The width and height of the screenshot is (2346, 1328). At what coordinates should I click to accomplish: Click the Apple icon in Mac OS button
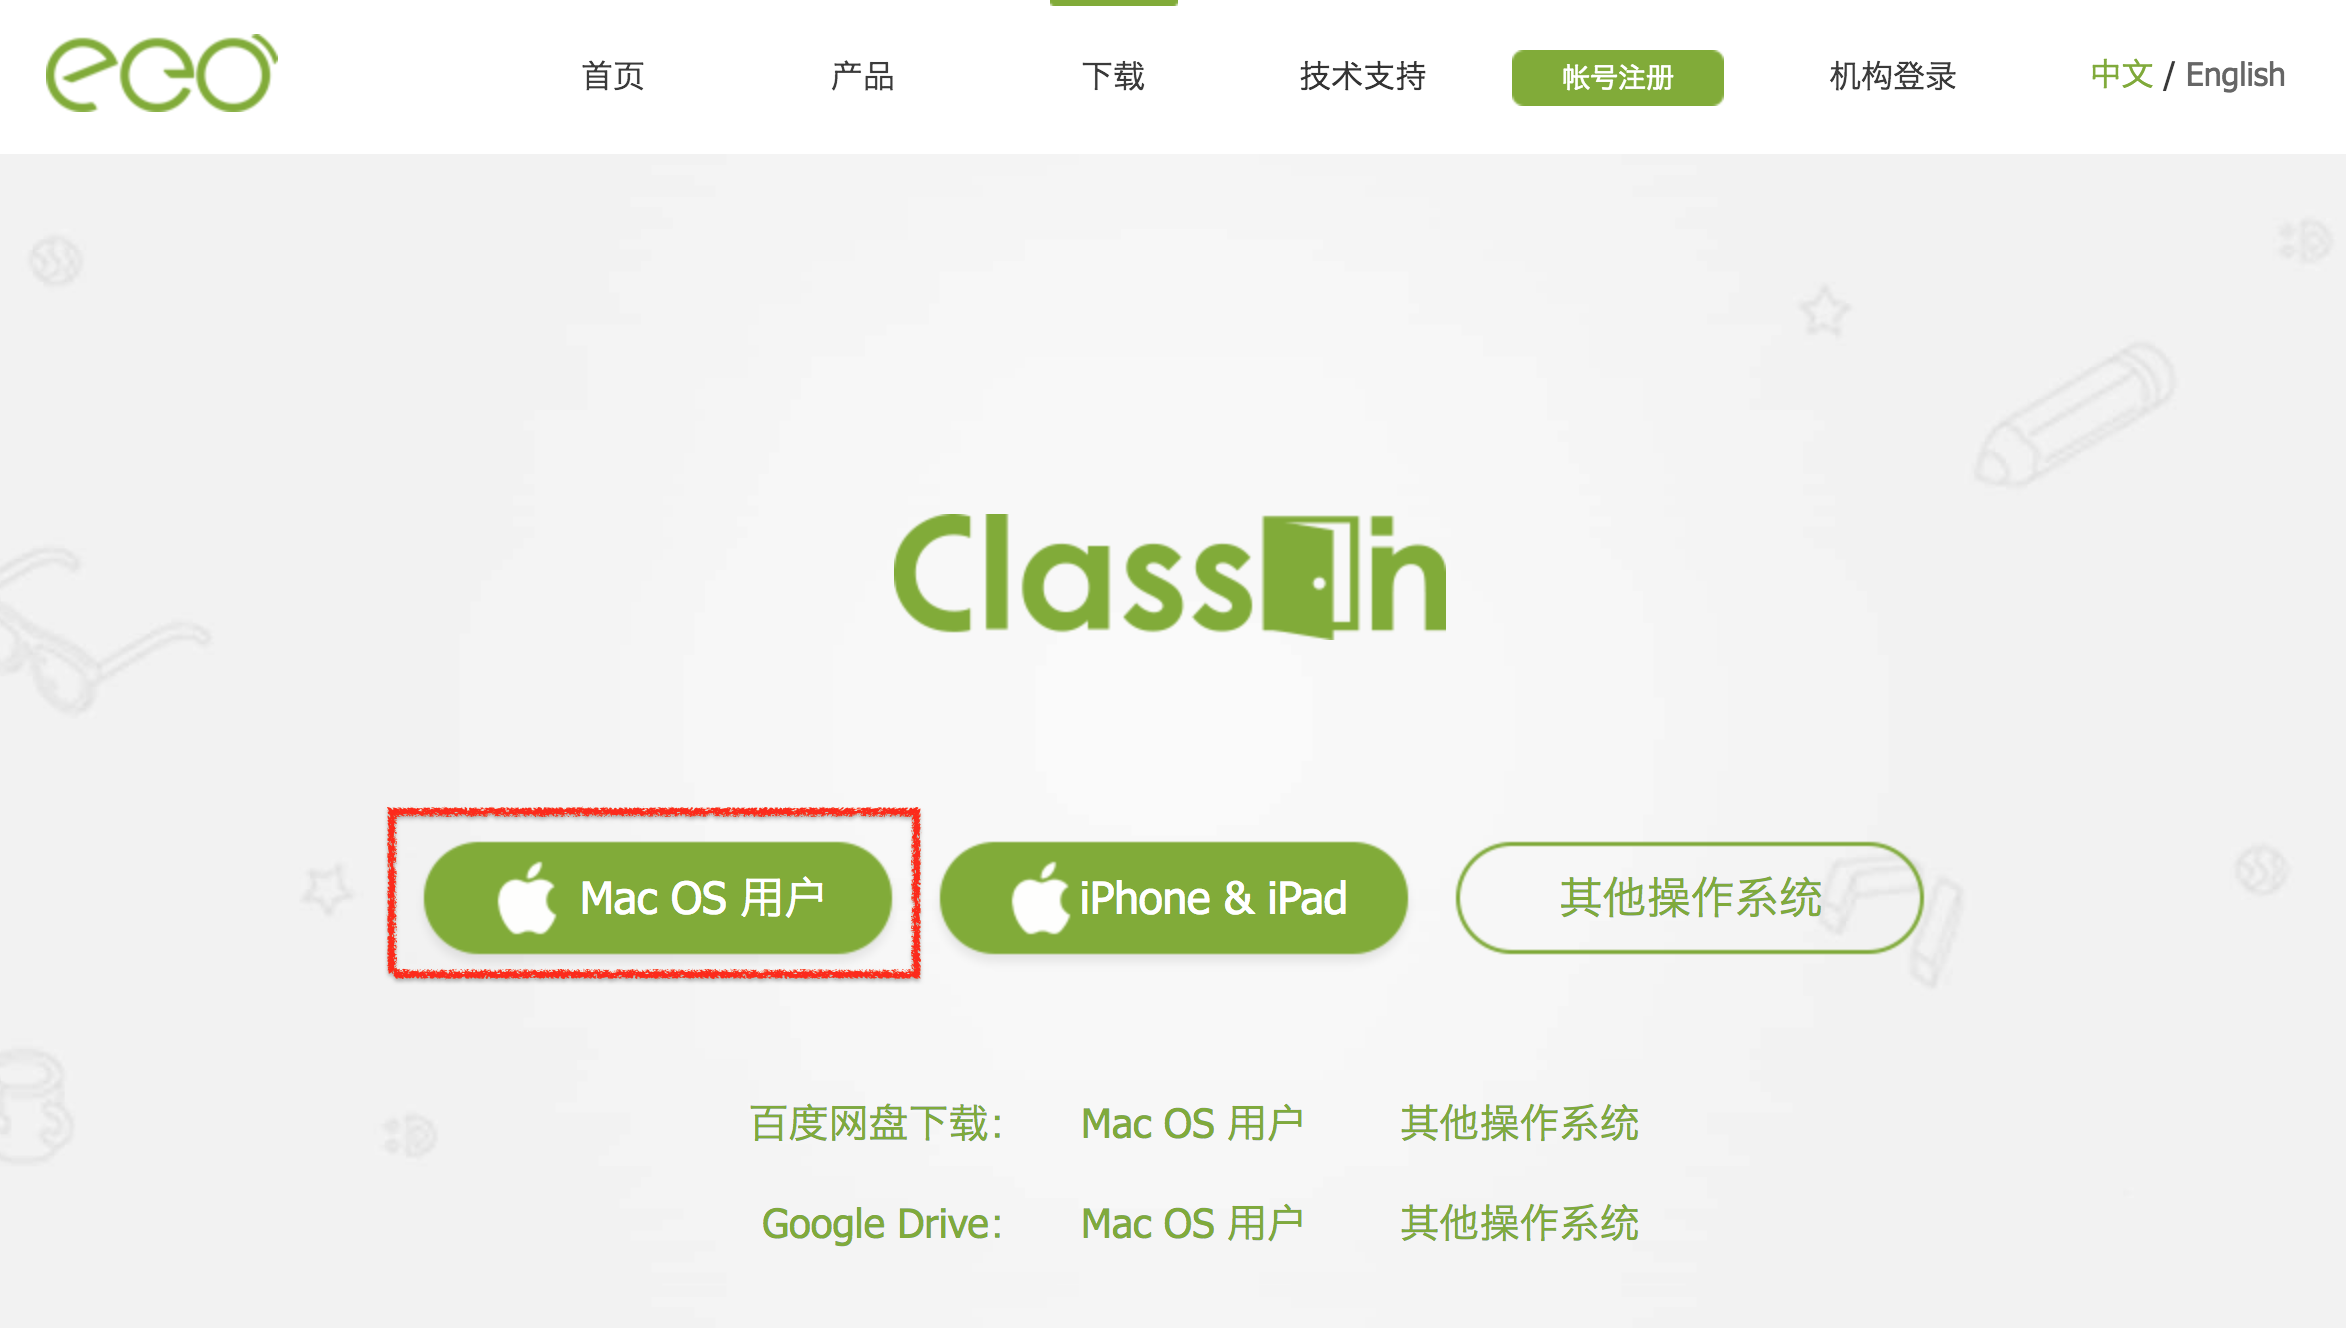526,898
